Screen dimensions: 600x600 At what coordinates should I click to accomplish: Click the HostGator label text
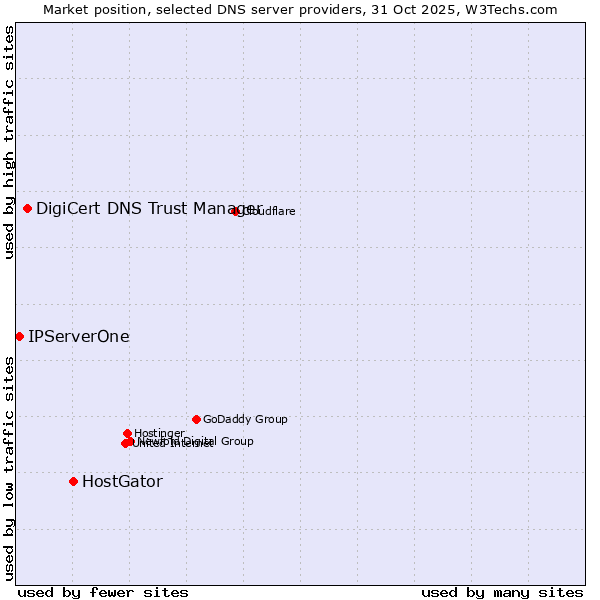[122, 481]
